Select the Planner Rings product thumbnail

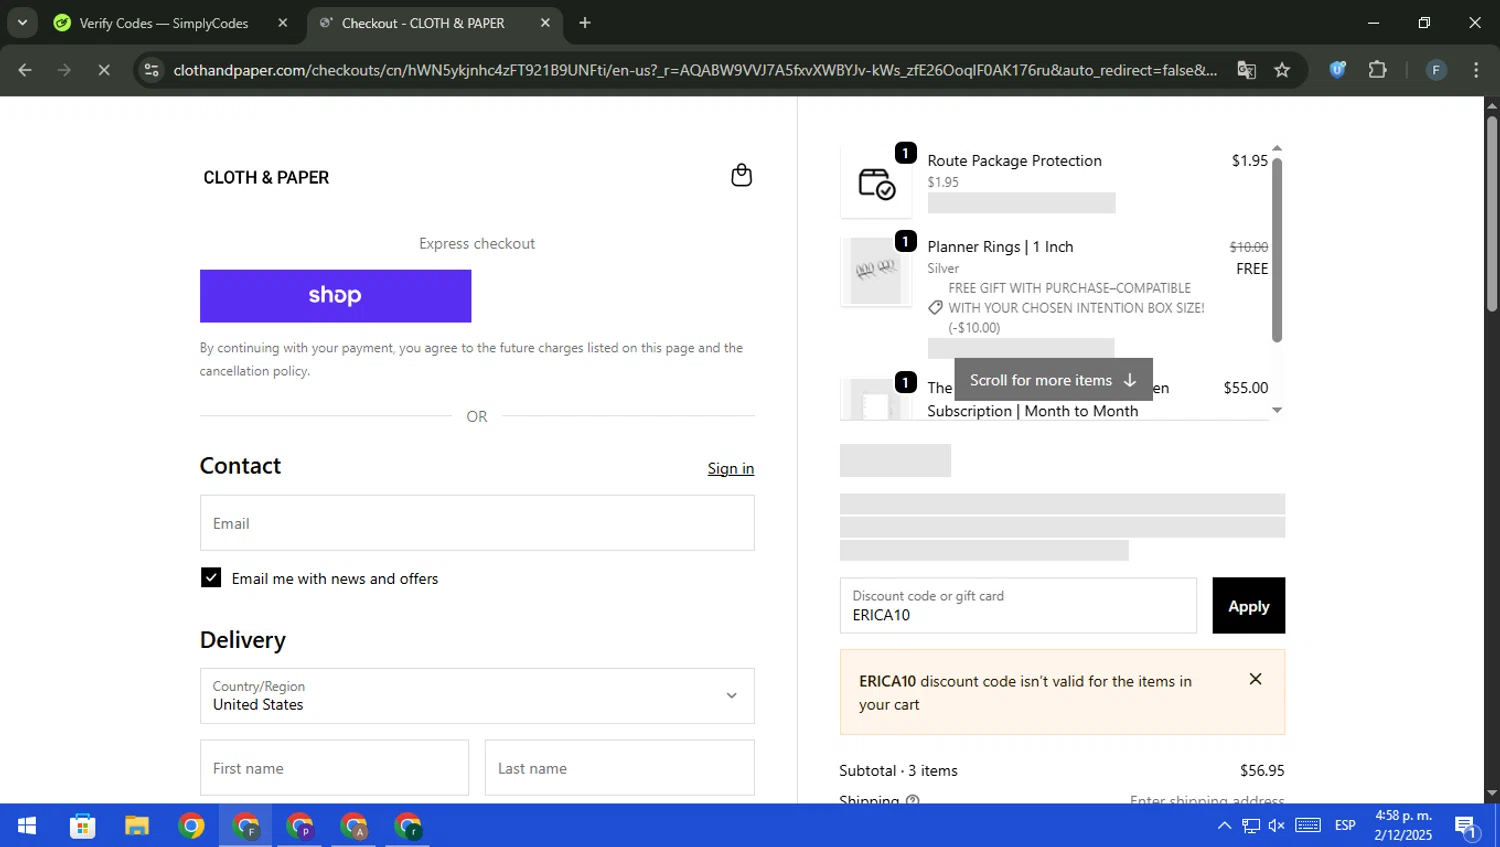coord(876,271)
